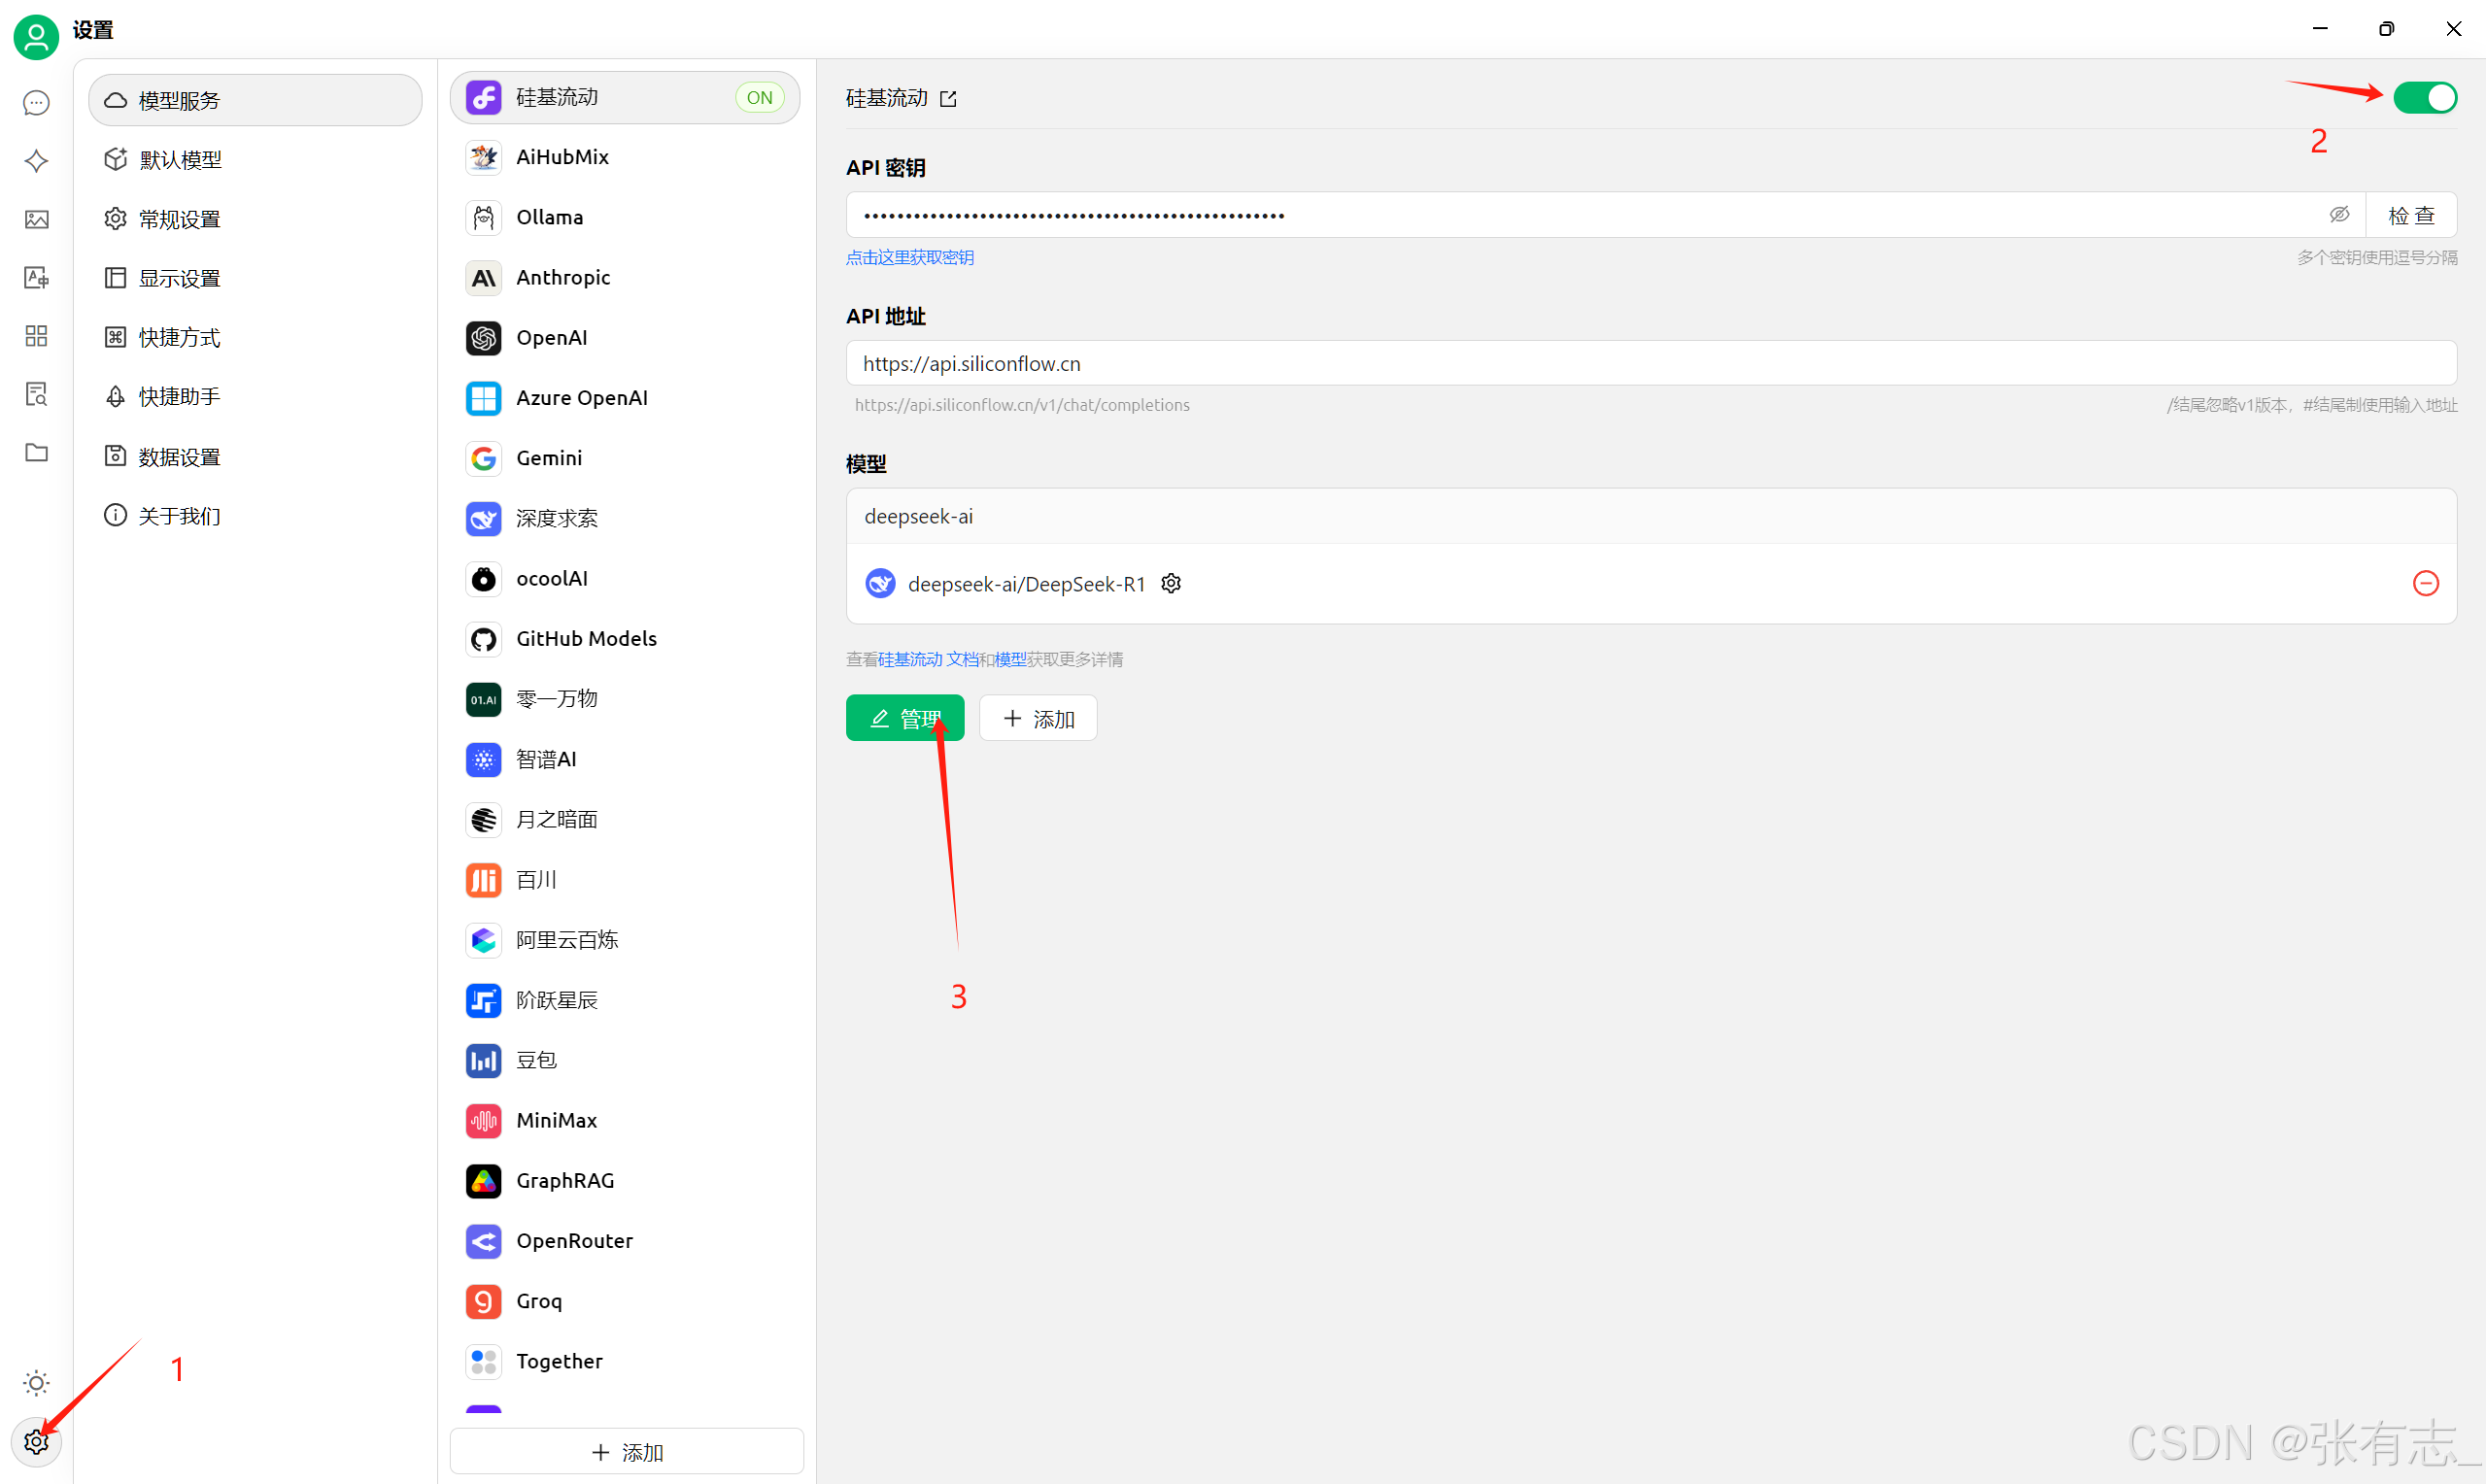Open 硅基流动 external website link icon
This screenshot has width=2486, height=1484.
[x=948, y=98]
